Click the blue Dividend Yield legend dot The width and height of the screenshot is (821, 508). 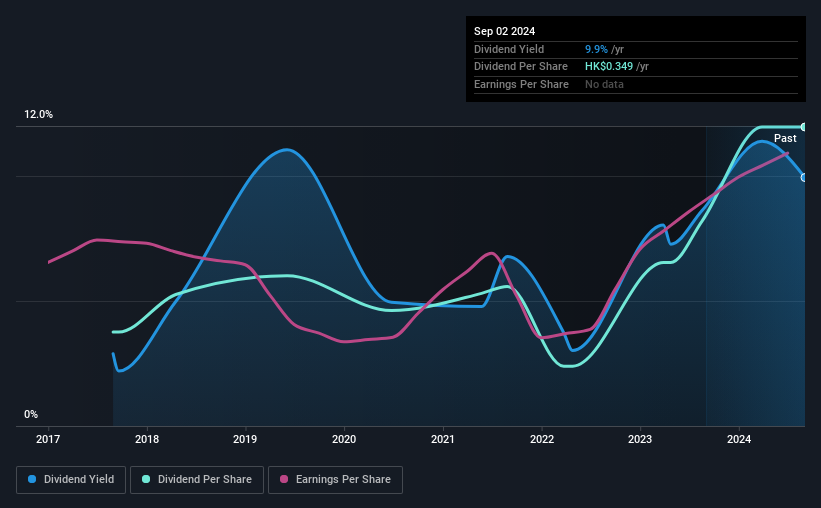coord(32,479)
